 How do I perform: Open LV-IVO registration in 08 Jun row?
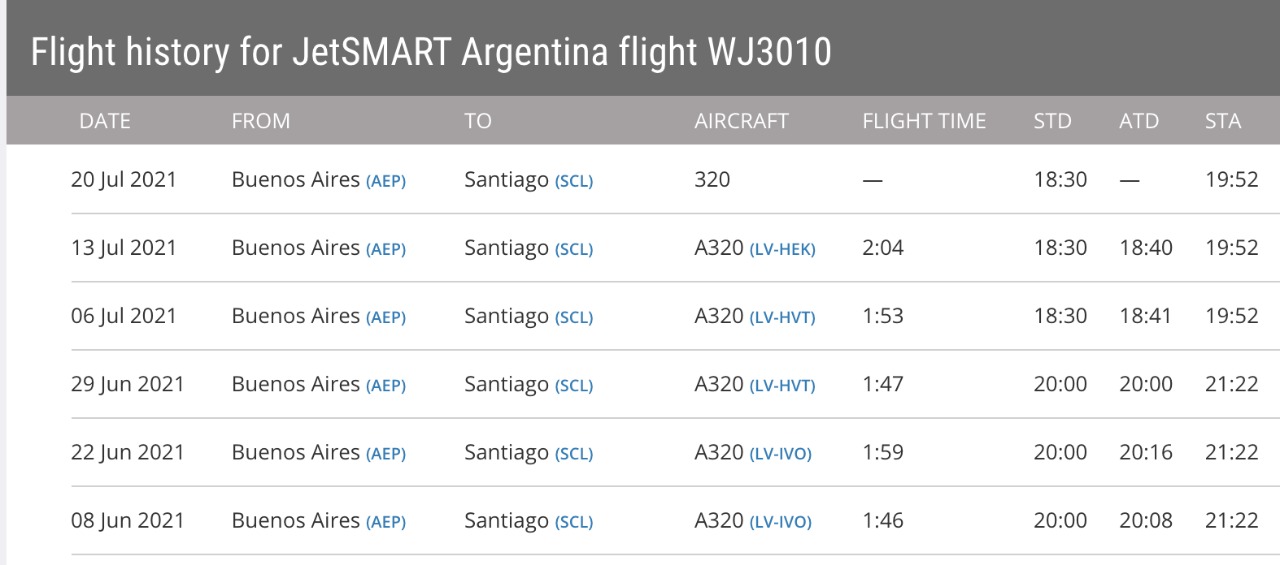pyautogui.click(x=780, y=521)
